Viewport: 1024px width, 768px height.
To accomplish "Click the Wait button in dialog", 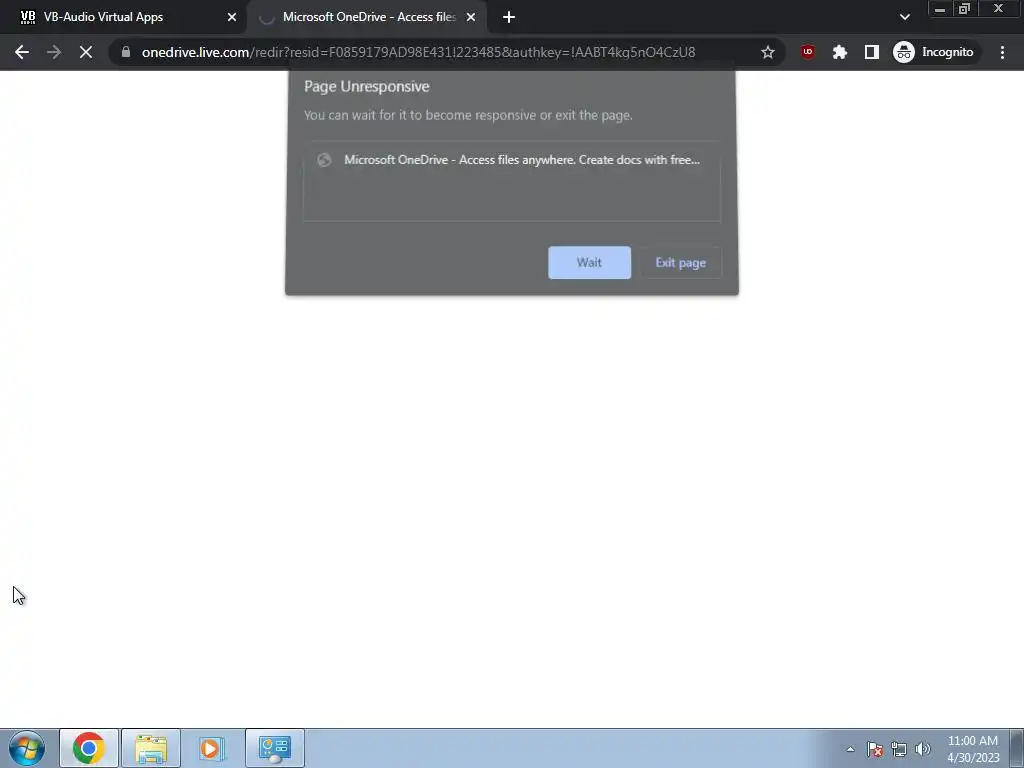I will (x=589, y=263).
